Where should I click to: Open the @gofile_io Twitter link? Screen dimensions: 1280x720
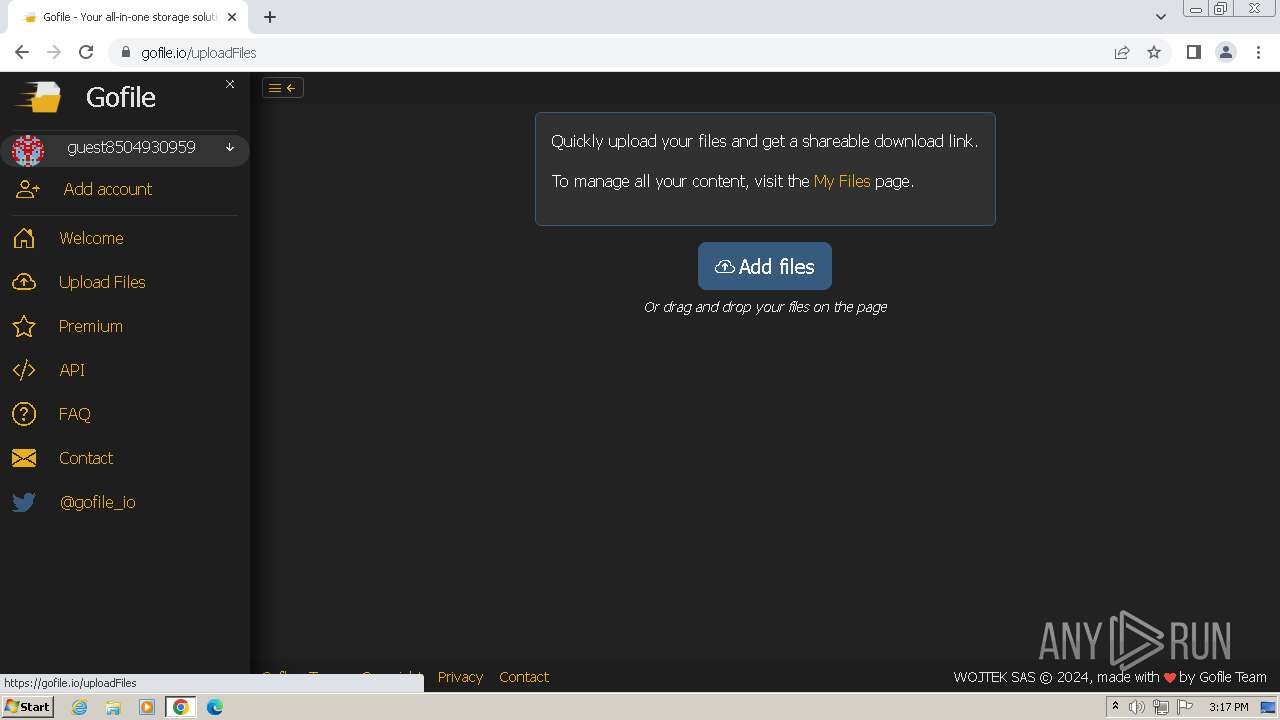98,502
